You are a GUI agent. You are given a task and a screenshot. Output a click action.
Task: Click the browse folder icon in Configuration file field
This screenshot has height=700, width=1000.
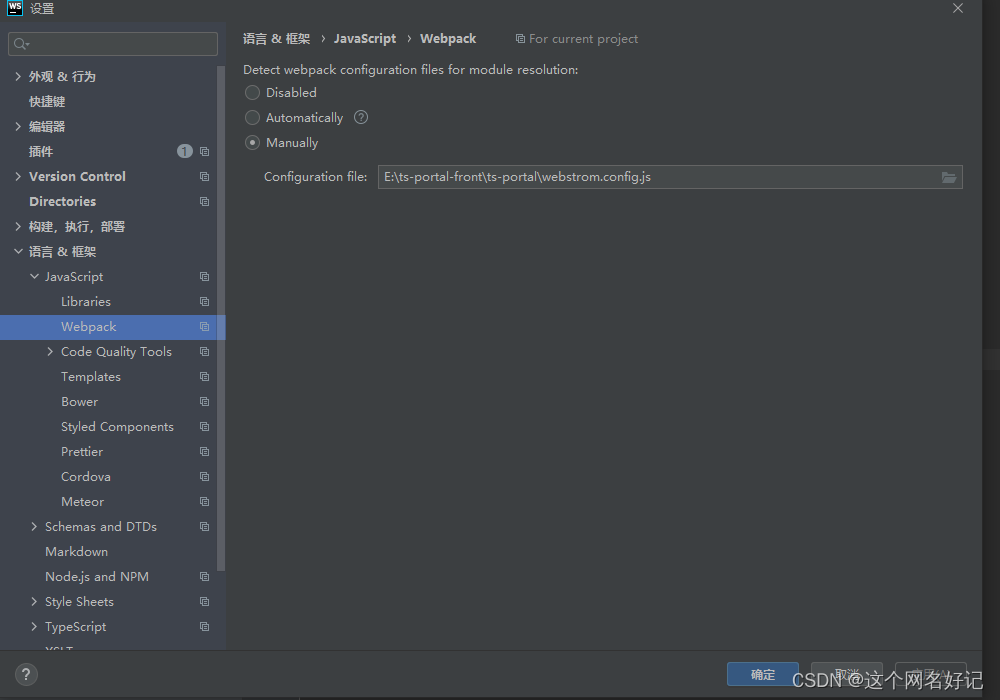[948, 177]
